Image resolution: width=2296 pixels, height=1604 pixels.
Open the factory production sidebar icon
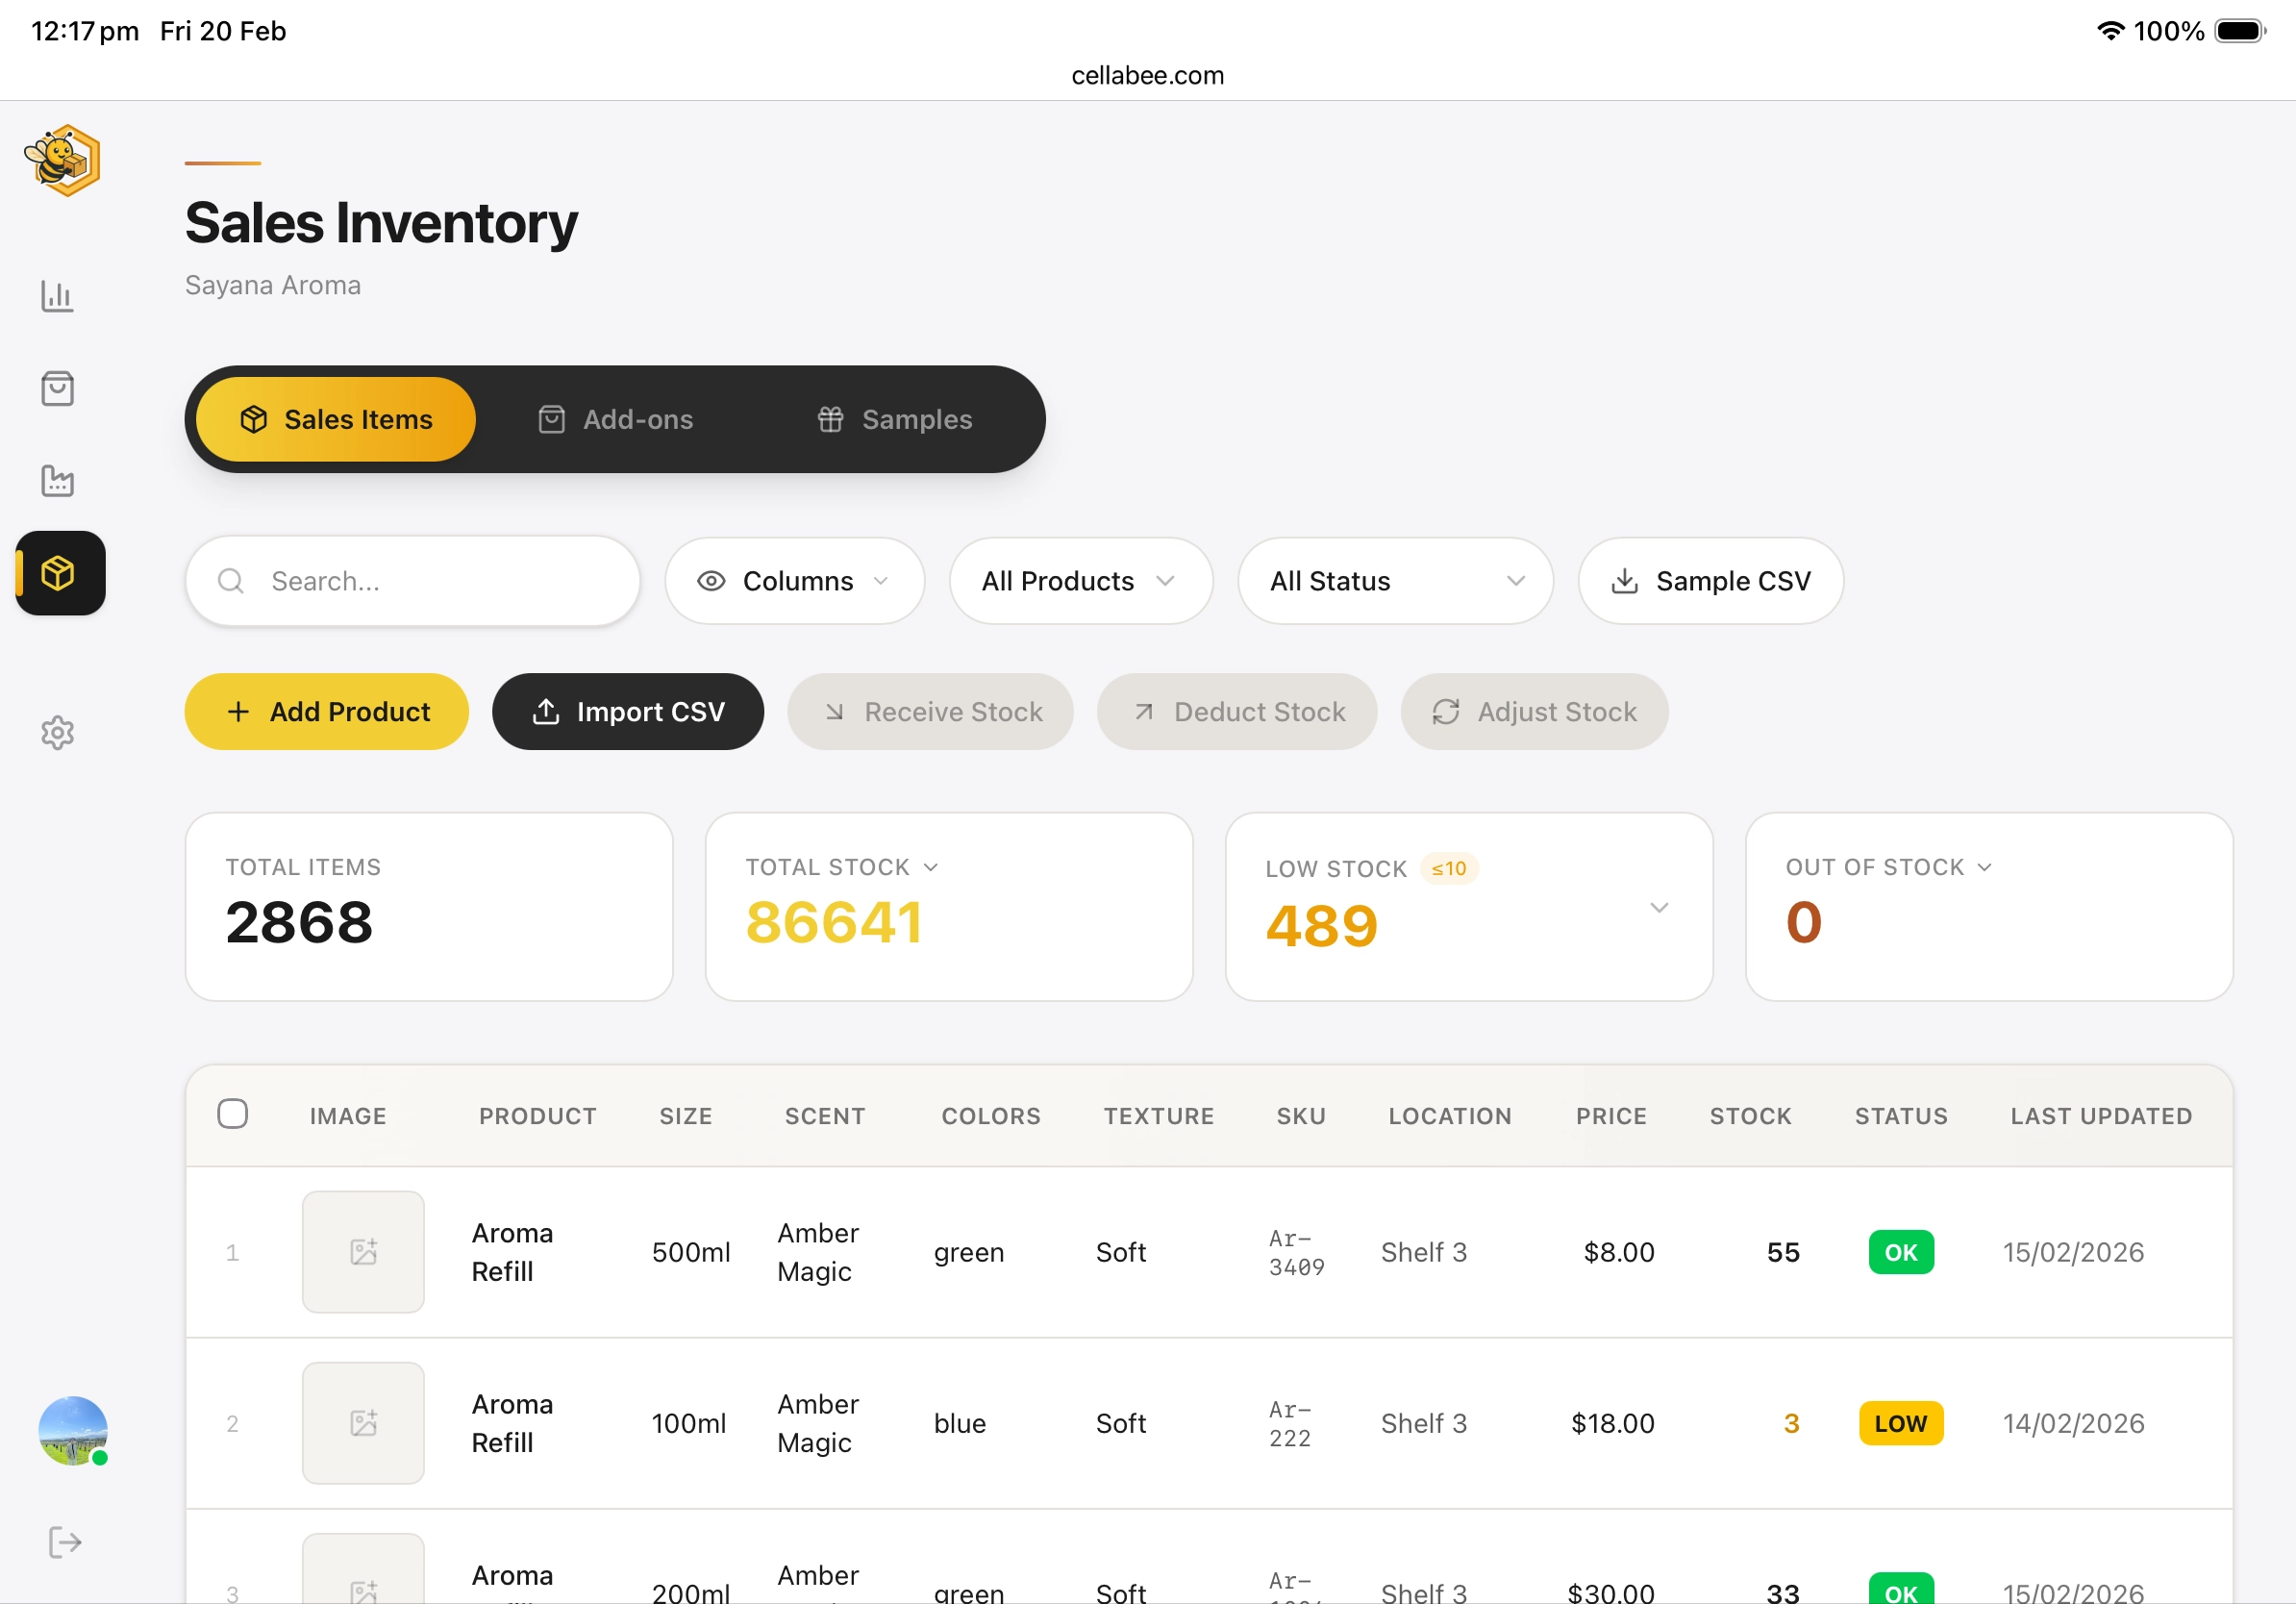tap(57, 480)
